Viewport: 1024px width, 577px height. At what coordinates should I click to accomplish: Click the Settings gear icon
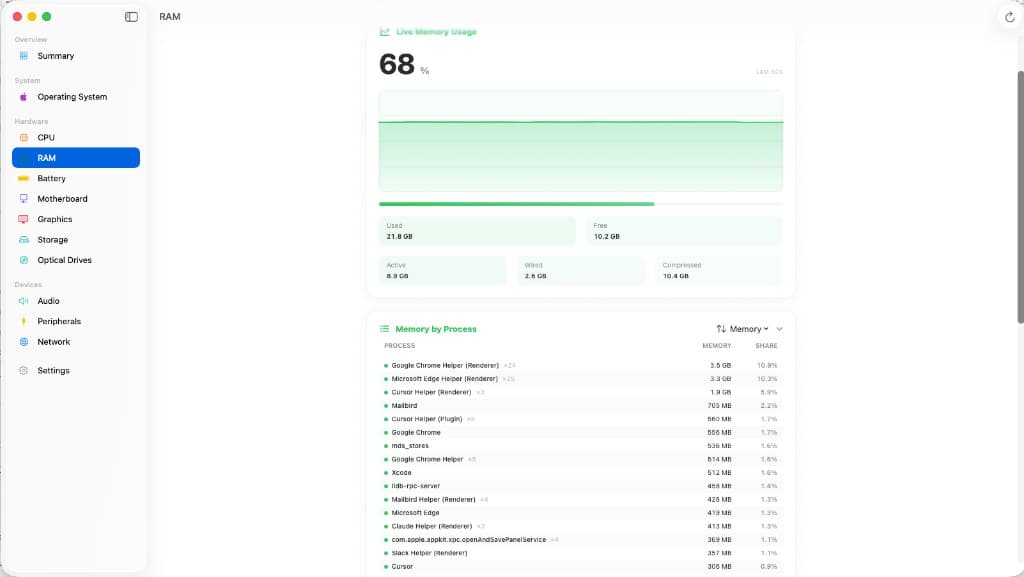point(24,371)
